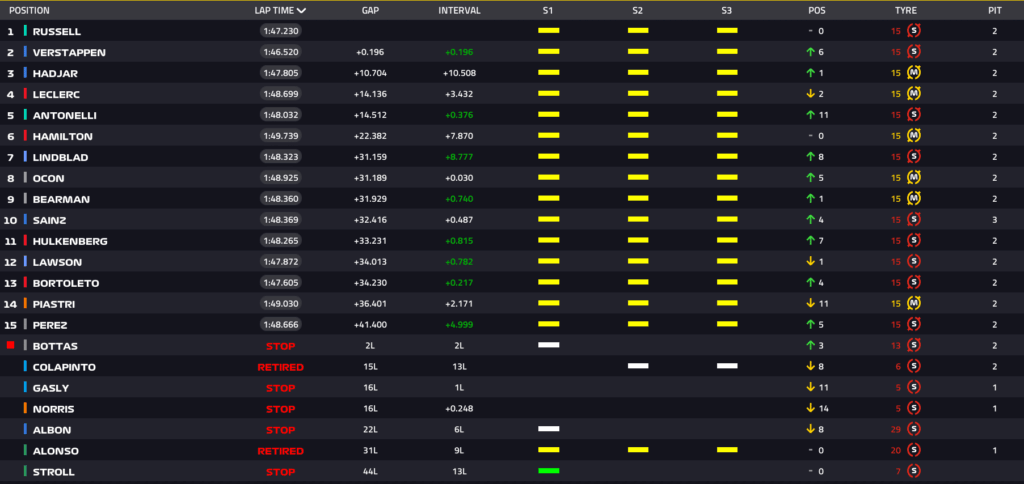Click Stroll's gap value 44L
1024x484 pixels.
coord(370,472)
